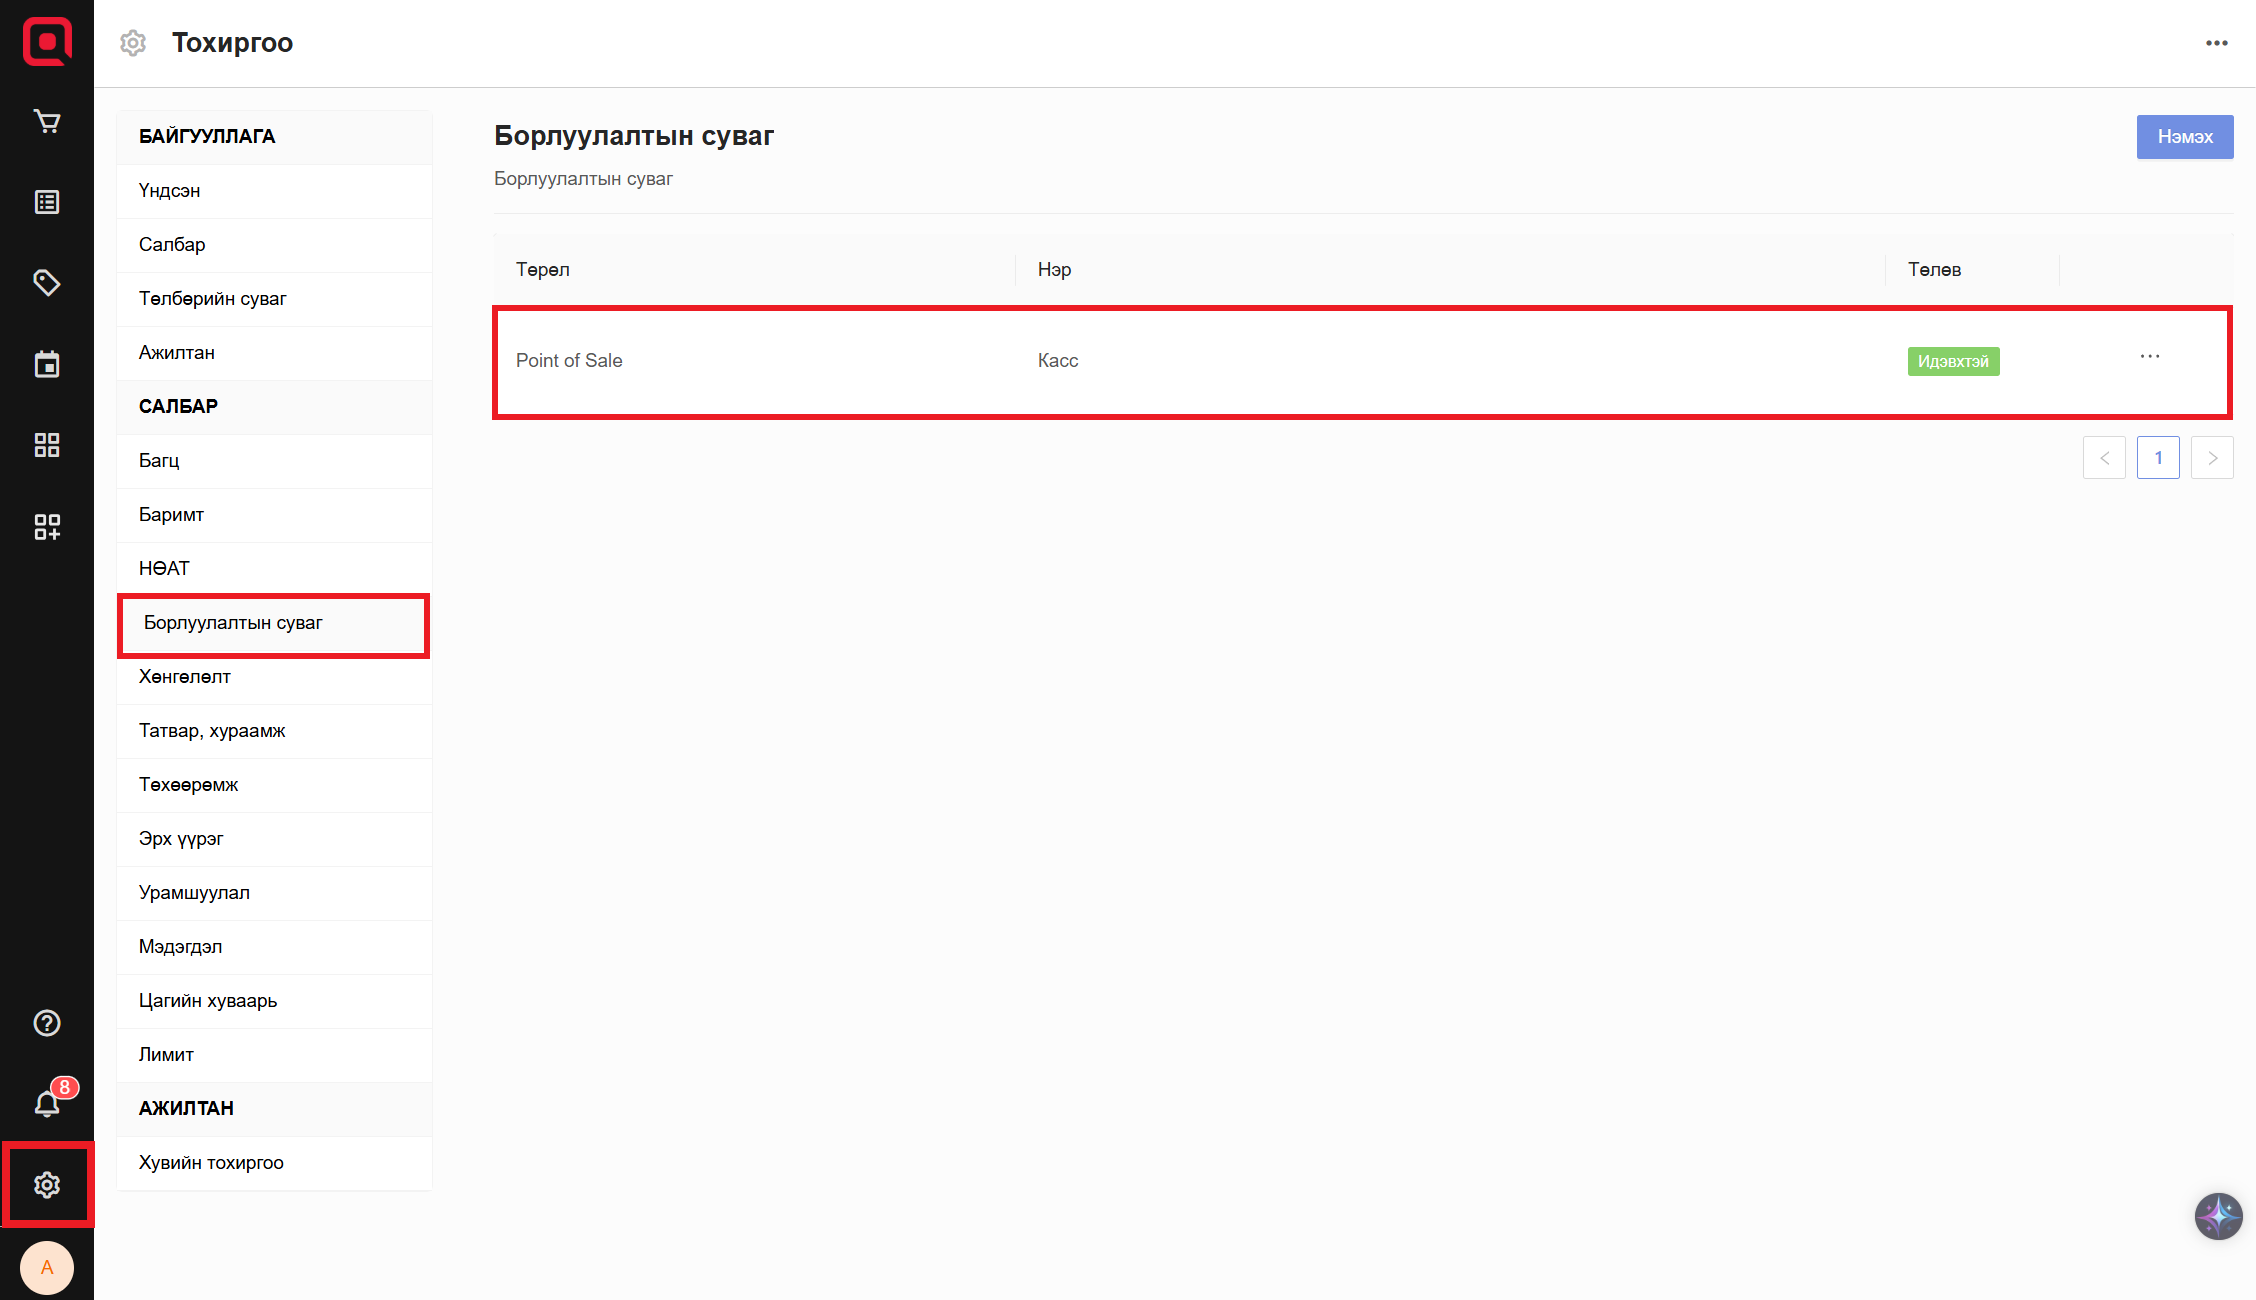The image size is (2256, 1300).
Task: Select page 1 pagination button
Action: click(2158, 458)
